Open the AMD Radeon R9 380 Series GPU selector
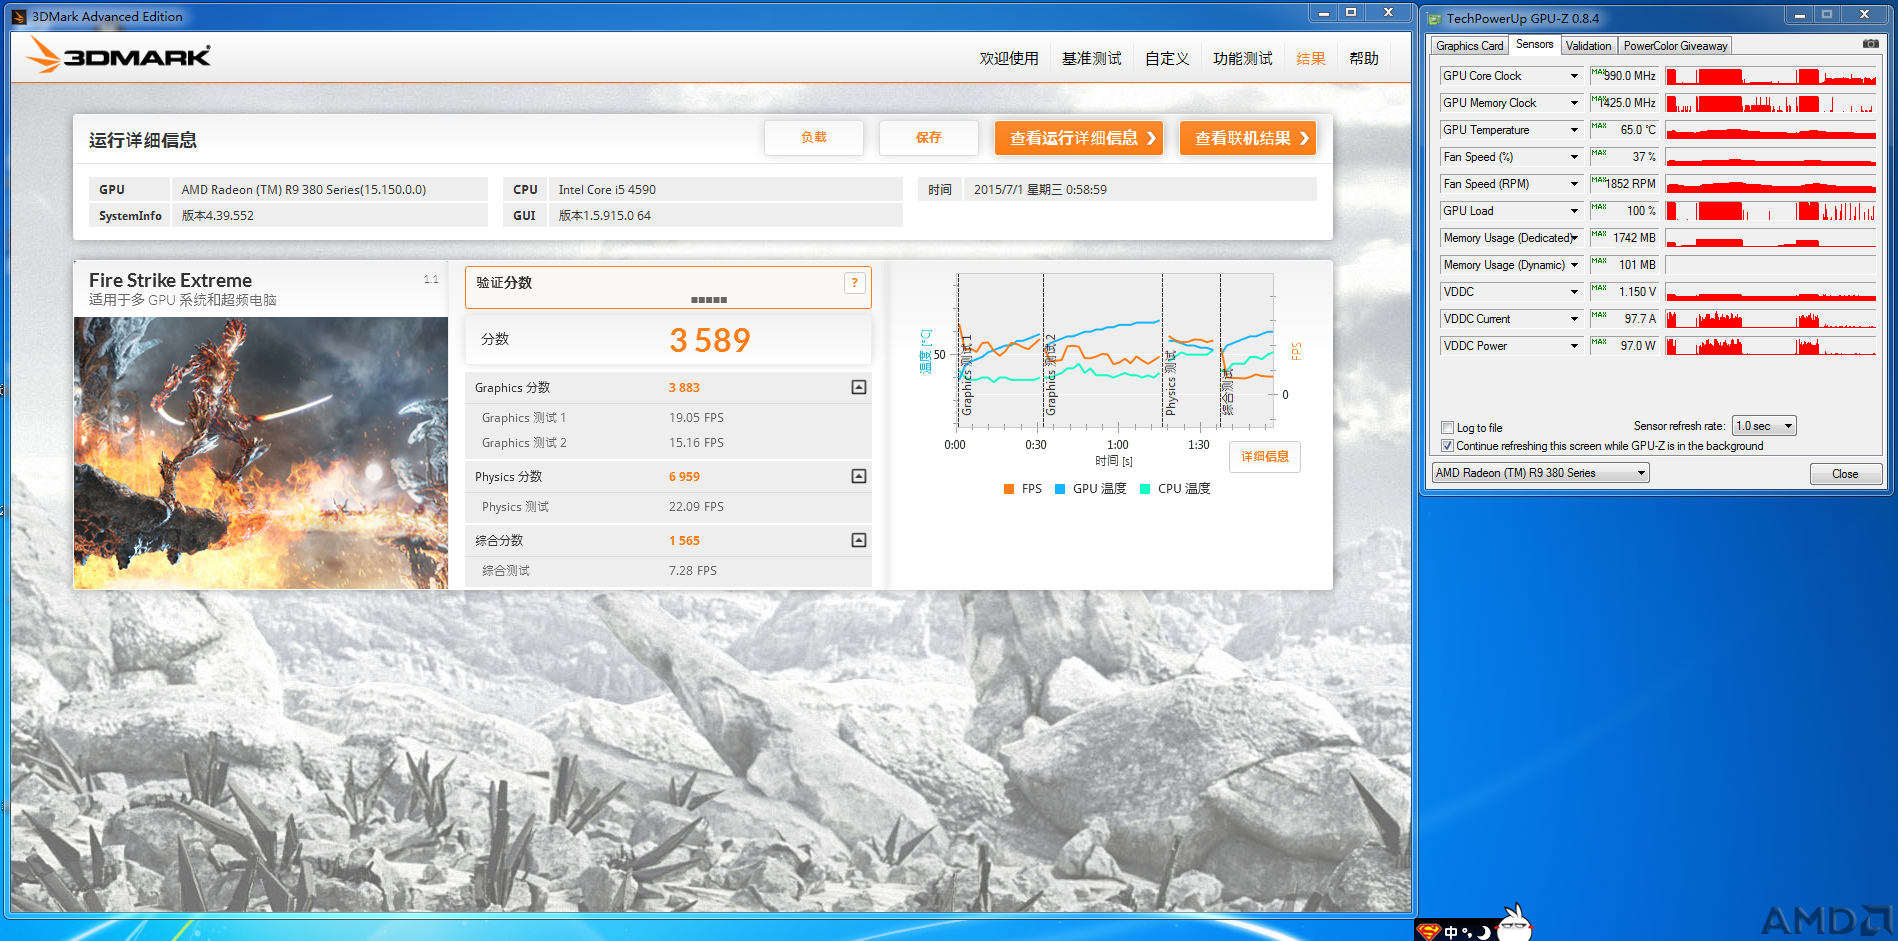The image size is (1898, 941). pos(1540,473)
